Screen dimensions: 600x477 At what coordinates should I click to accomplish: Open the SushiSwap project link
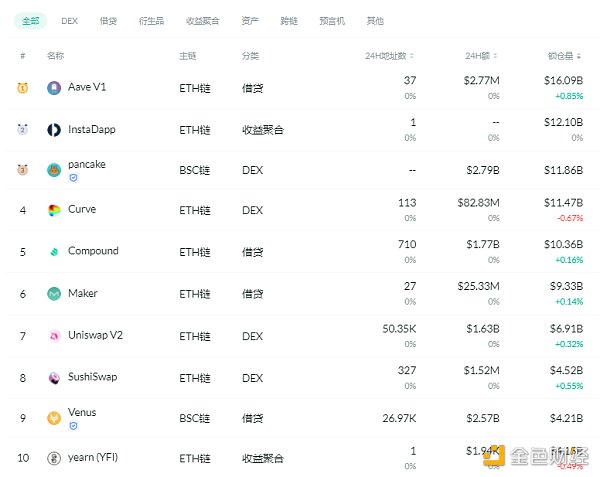click(x=93, y=377)
